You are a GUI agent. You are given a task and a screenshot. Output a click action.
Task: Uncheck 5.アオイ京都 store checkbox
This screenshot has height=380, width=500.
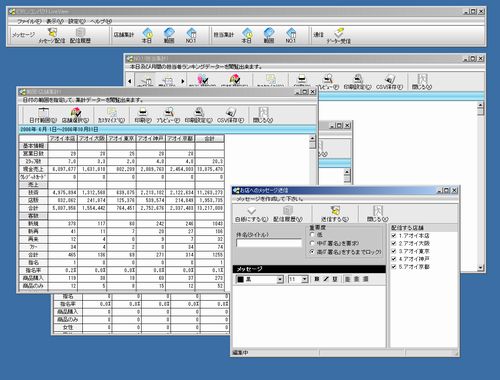point(394,267)
